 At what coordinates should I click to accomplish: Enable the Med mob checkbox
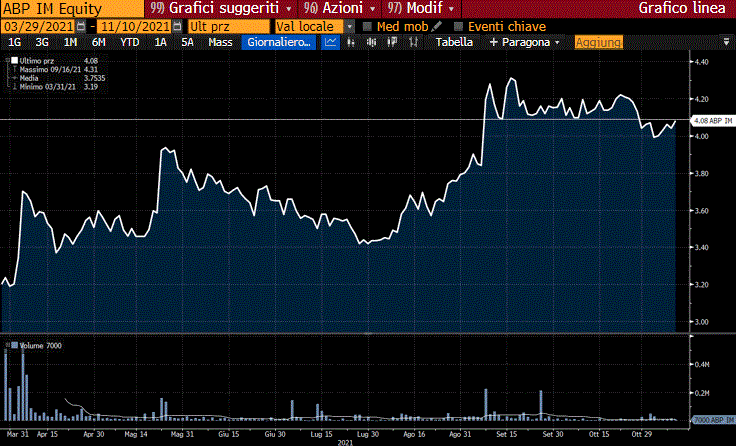click(x=367, y=26)
